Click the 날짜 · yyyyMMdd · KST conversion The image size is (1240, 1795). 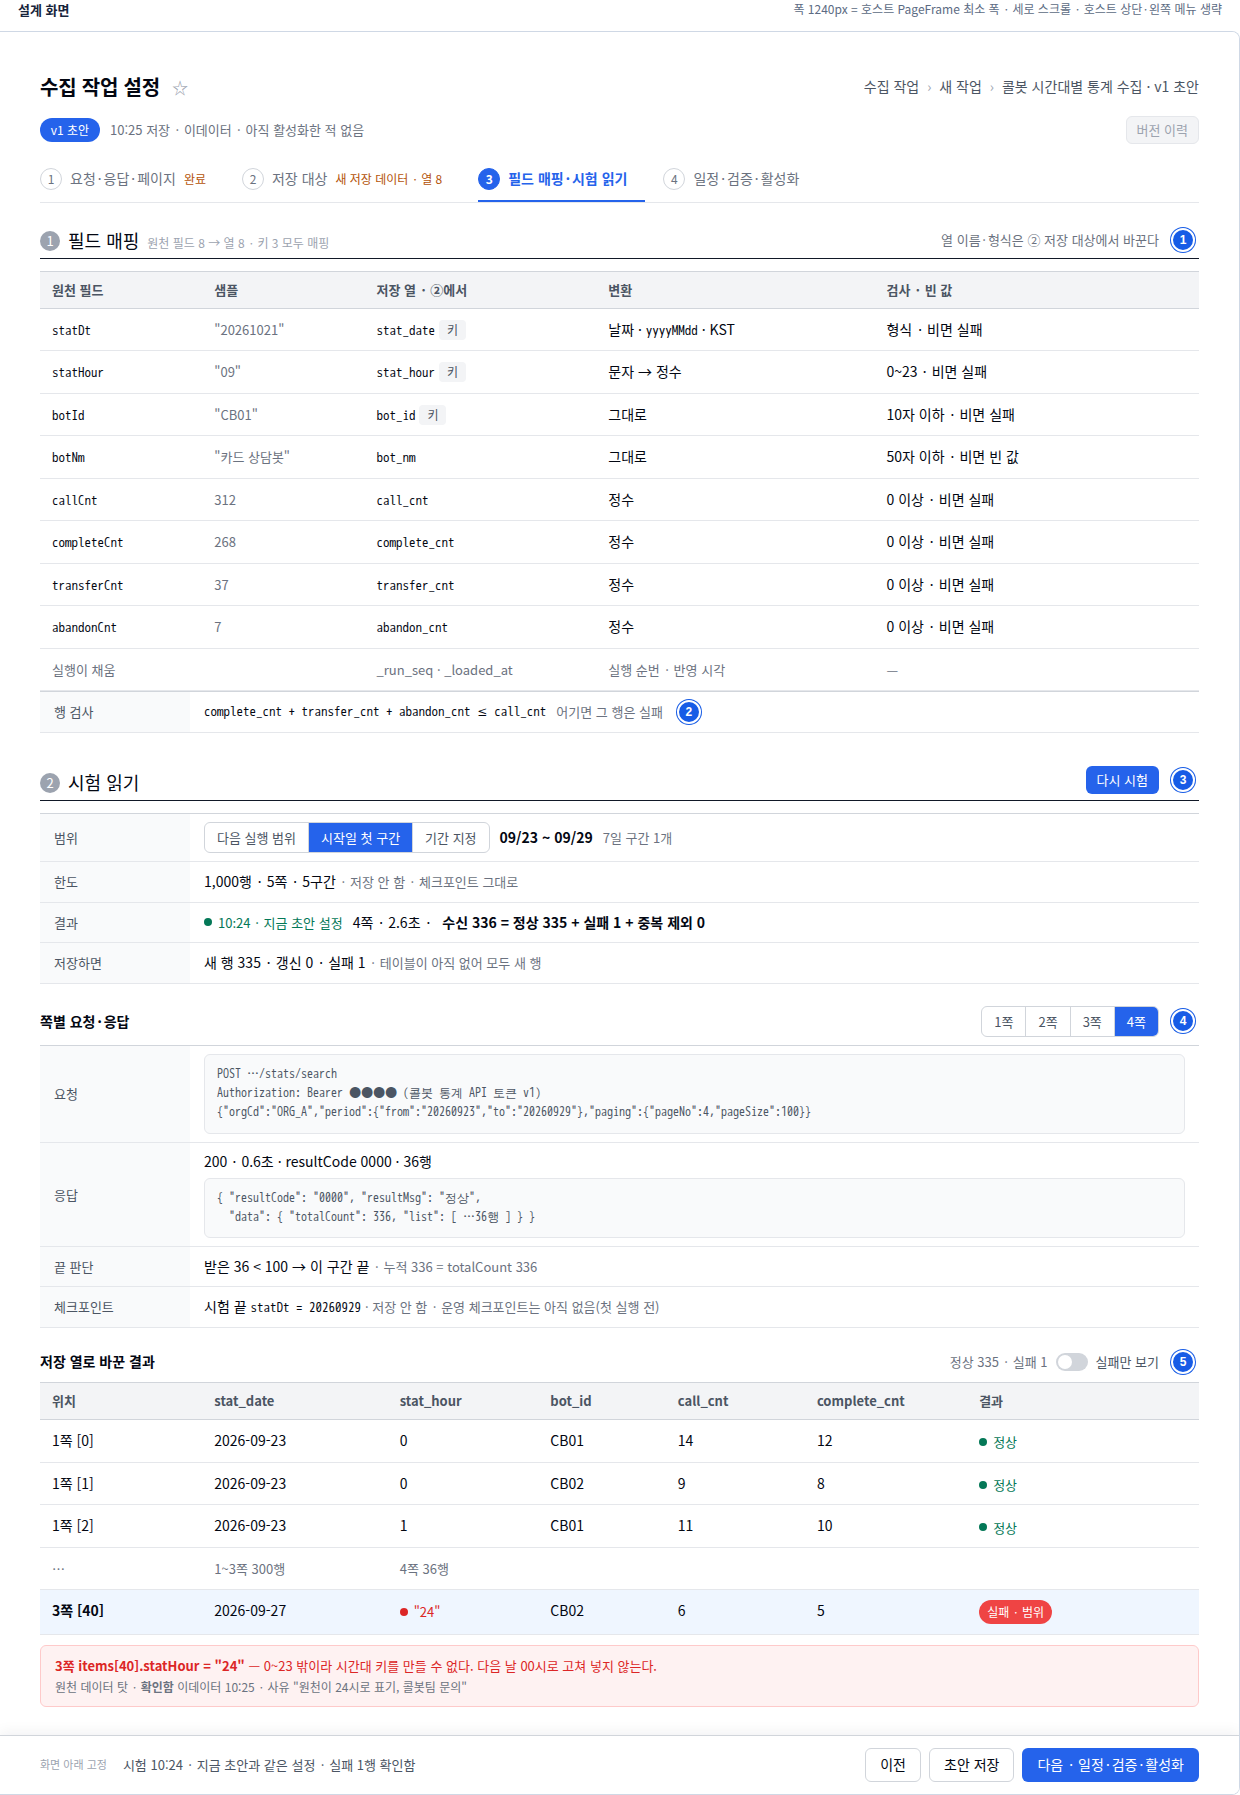click(x=671, y=330)
